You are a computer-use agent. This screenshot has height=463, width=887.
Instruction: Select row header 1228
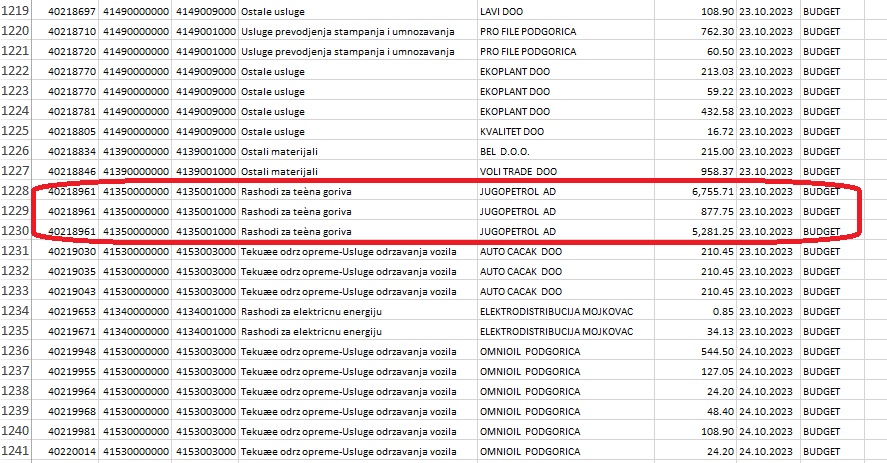pyautogui.click(x=15, y=191)
